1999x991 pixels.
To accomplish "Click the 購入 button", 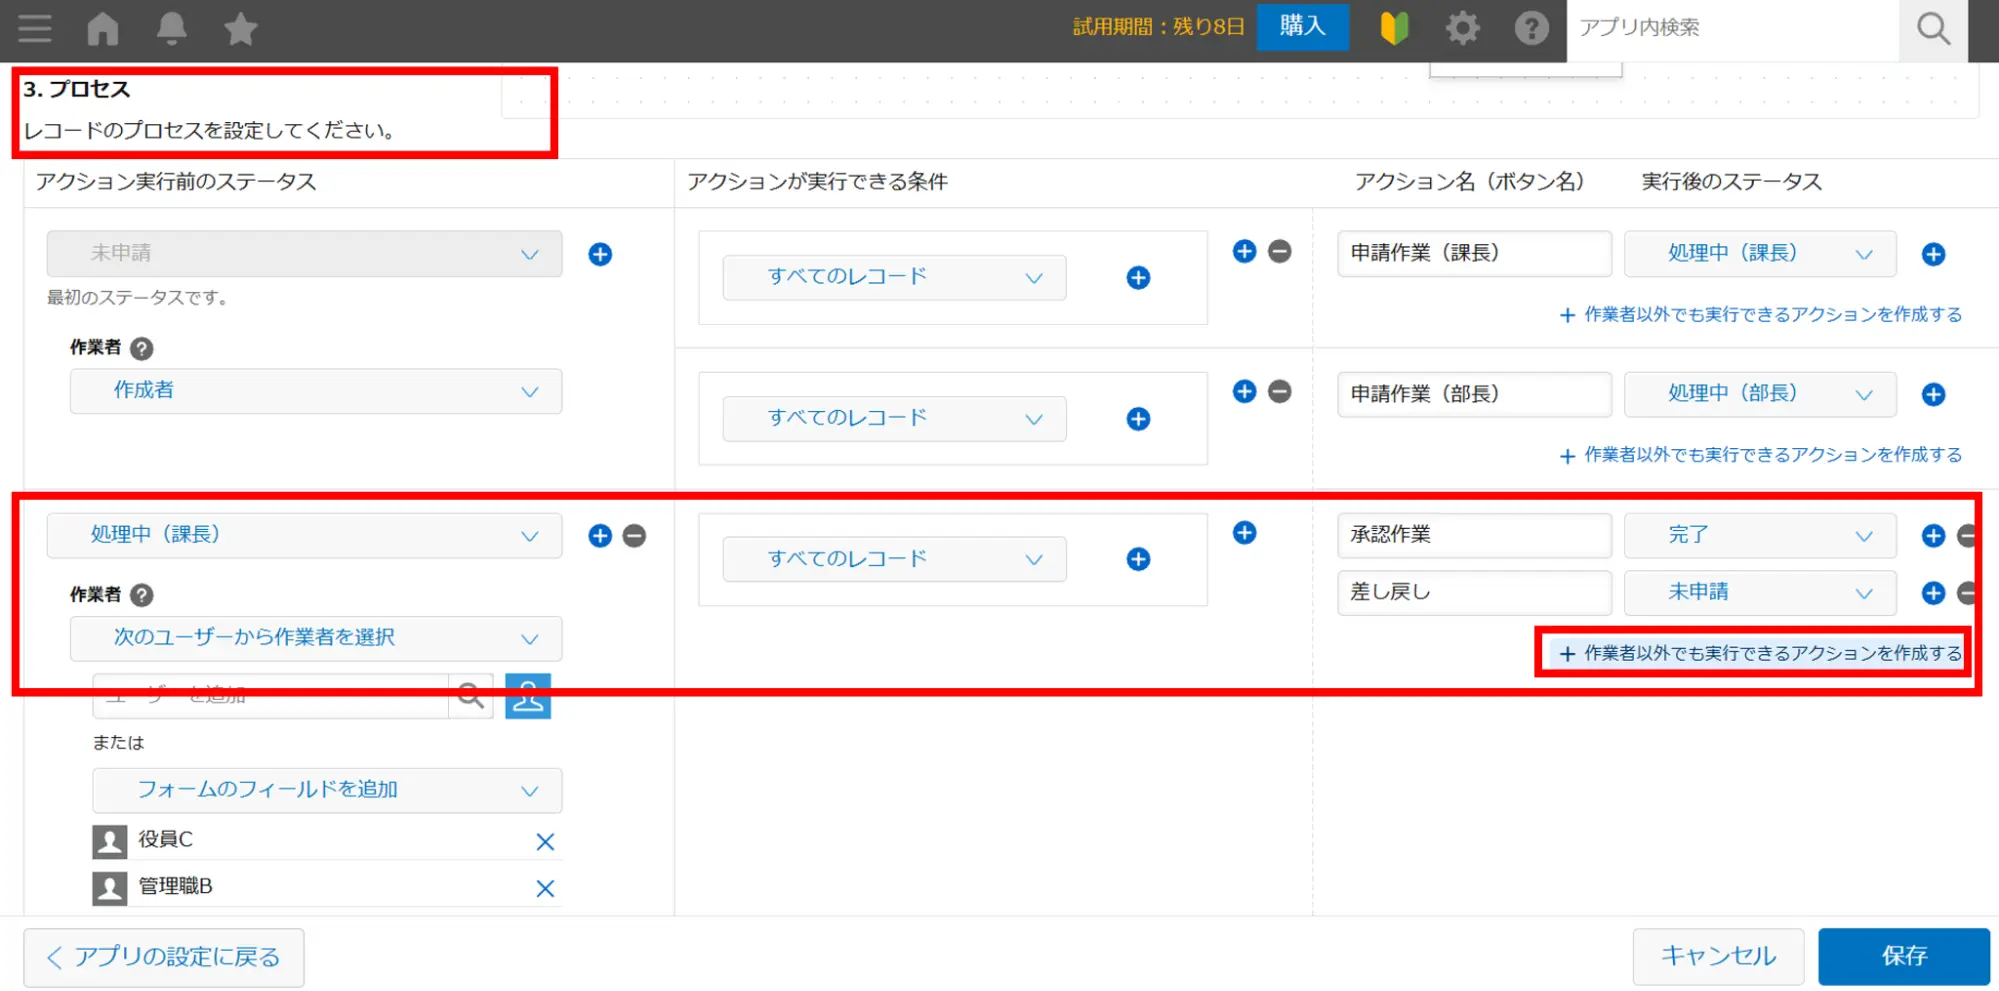I will point(1302,27).
